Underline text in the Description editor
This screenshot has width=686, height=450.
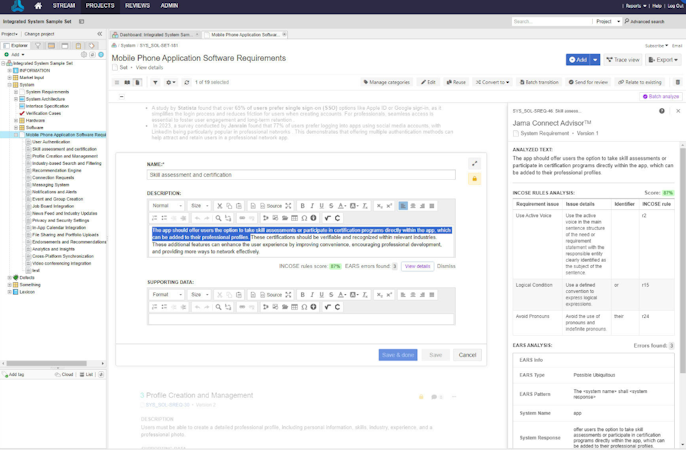322,206
